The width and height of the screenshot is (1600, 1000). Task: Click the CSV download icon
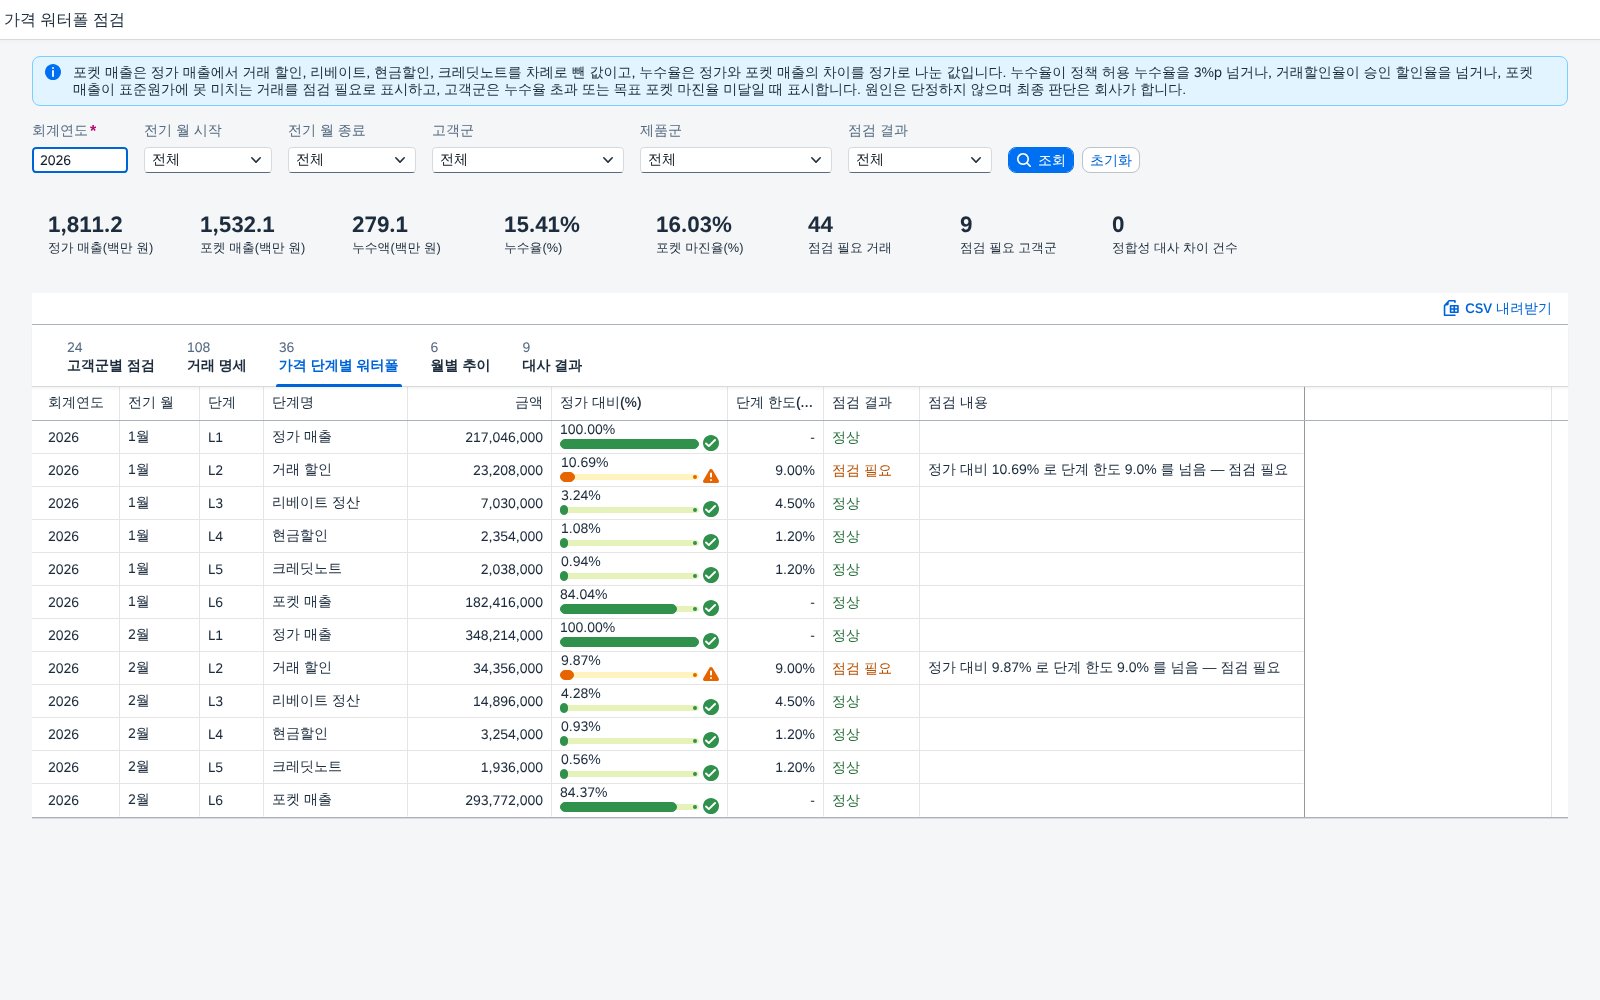pos(1451,308)
